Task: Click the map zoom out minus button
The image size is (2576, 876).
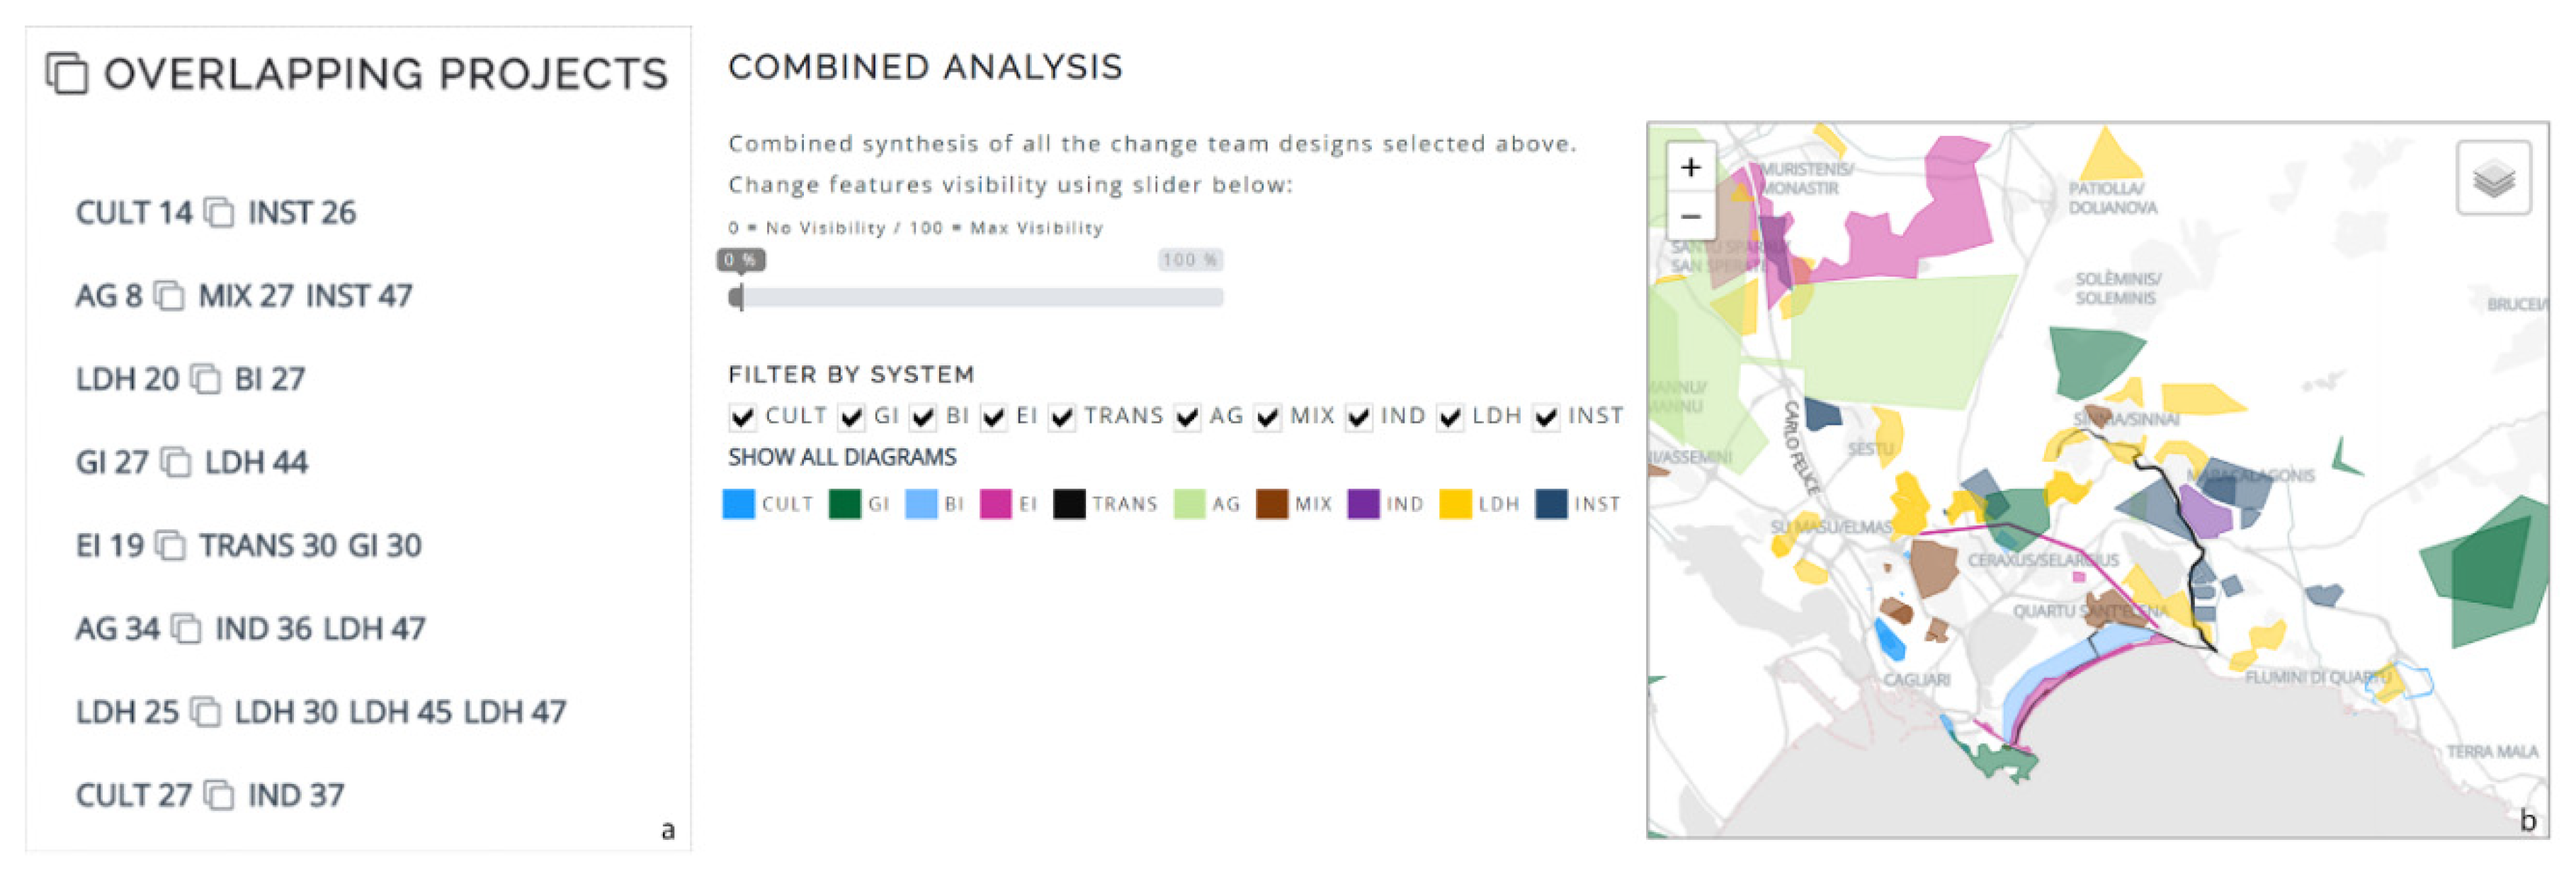Action: [1690, 216]
